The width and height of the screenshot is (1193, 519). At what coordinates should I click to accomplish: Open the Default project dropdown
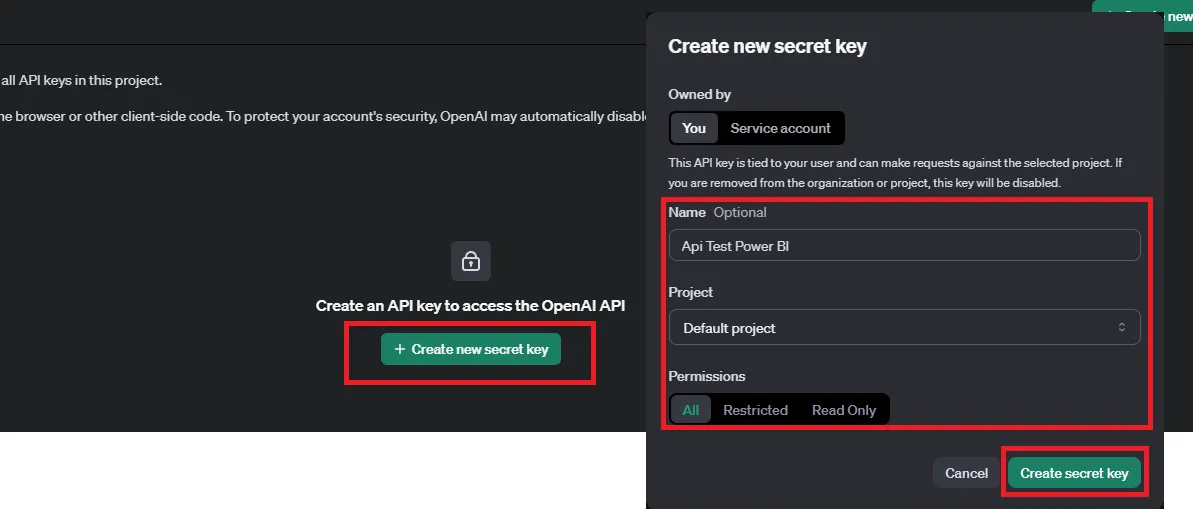click(904, 327)
